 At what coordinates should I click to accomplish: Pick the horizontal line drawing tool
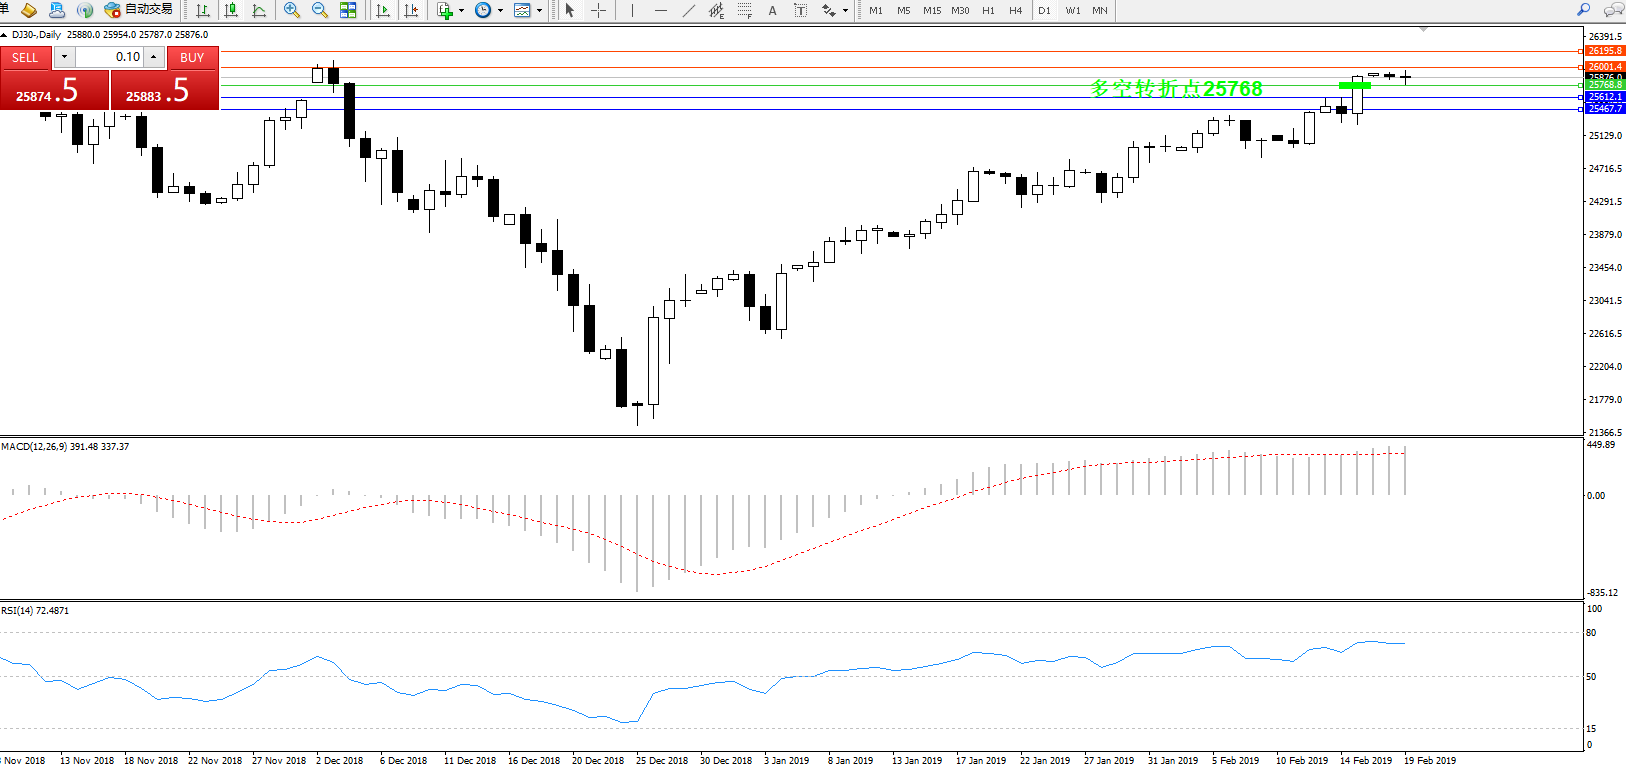660,10
